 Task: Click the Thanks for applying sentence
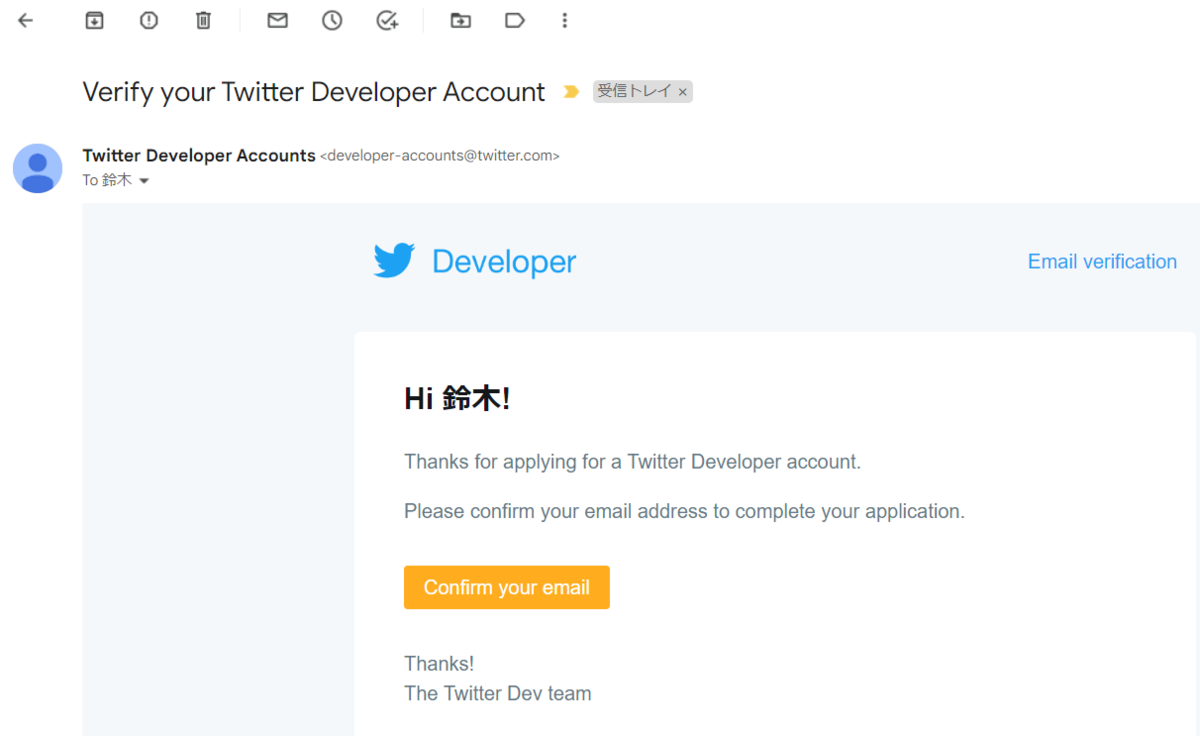(x=632, y=462)
